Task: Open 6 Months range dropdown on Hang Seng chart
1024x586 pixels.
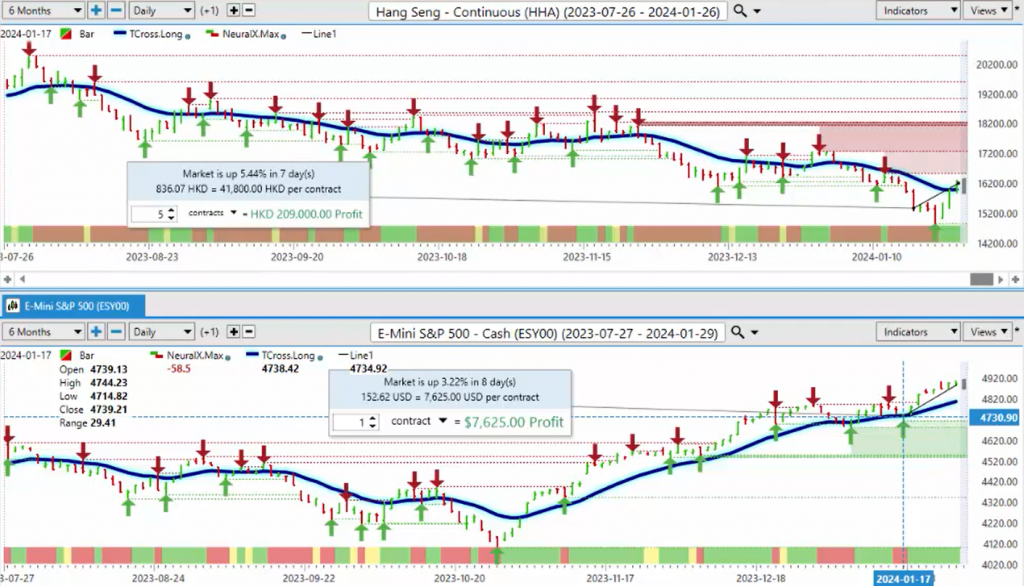Action: click(42, 10)
